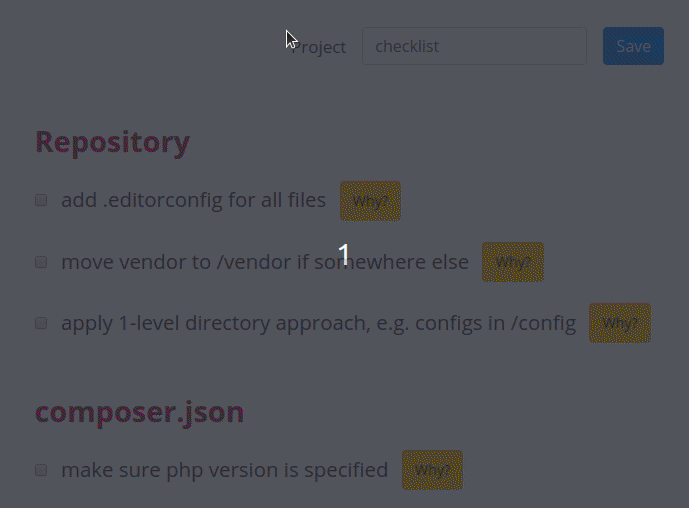Click the 'move vendor to /vendor if somewhere else' text

(265, 262)
